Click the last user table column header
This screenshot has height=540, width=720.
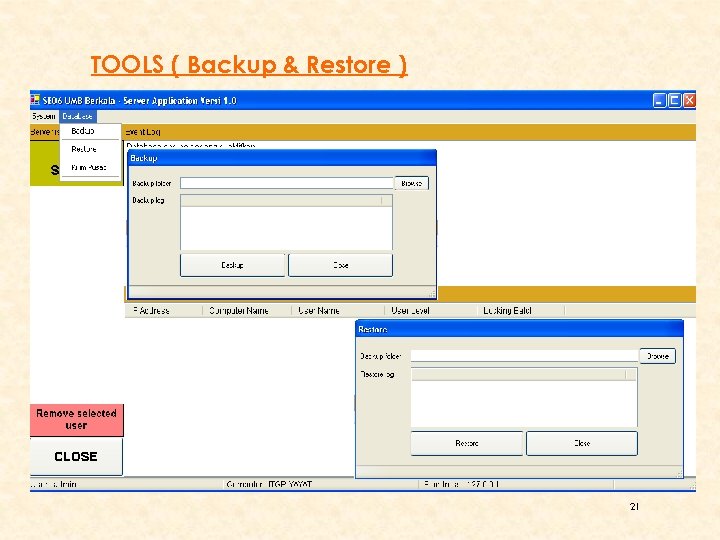pyautogui.click(x=521, y=311)
